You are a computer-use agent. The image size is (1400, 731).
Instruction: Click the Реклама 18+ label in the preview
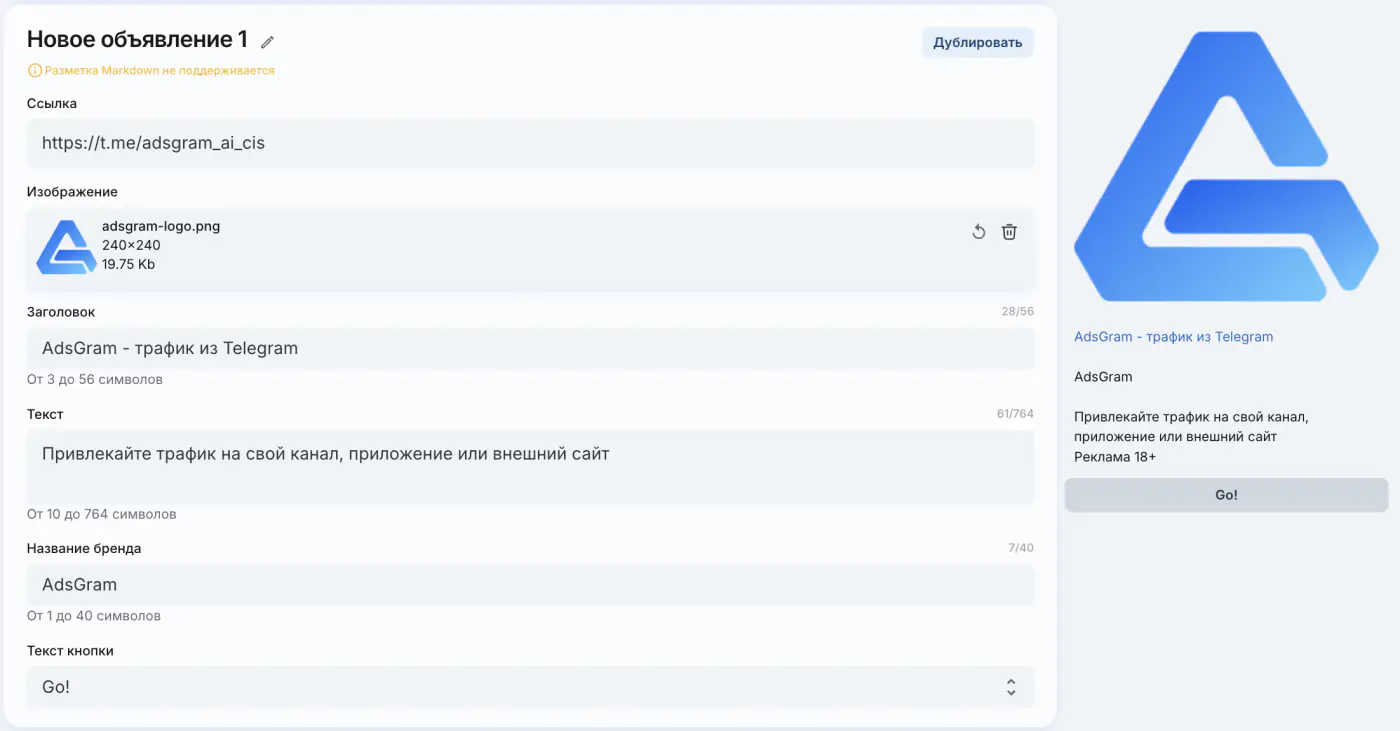tap(1115, 457)
